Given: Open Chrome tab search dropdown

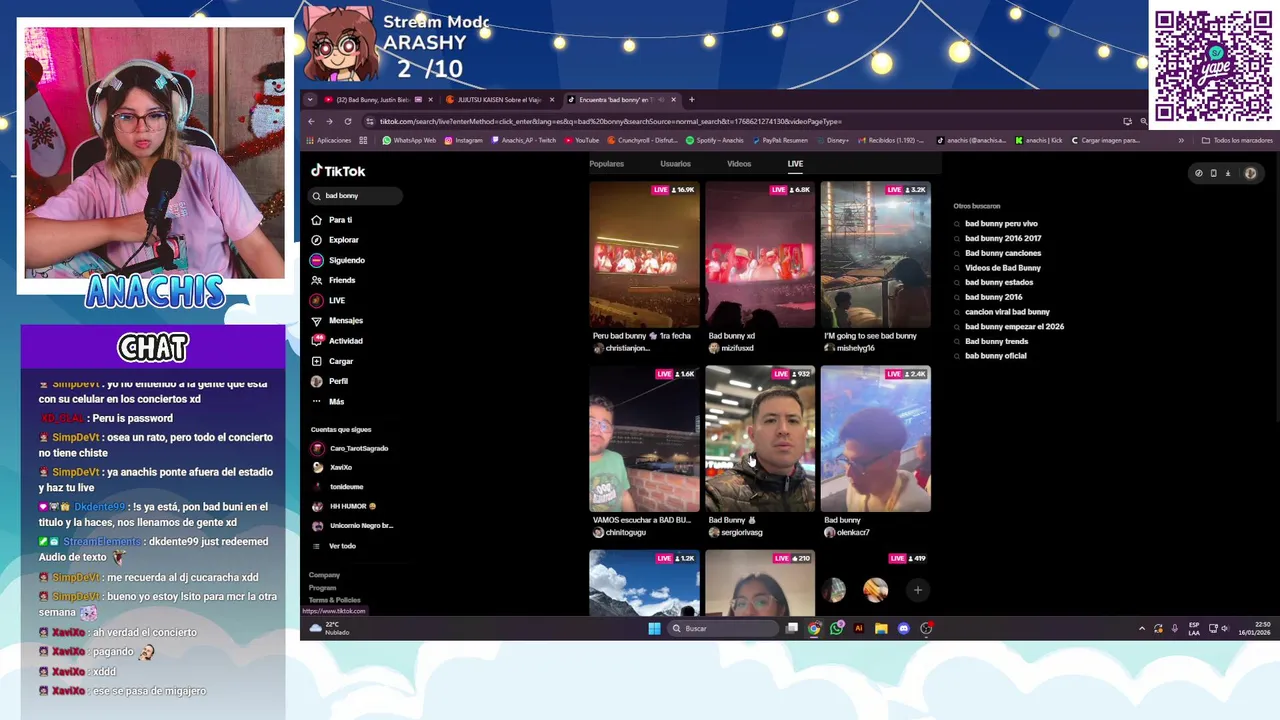Looking at the screenshot, I should click(310, 100).
